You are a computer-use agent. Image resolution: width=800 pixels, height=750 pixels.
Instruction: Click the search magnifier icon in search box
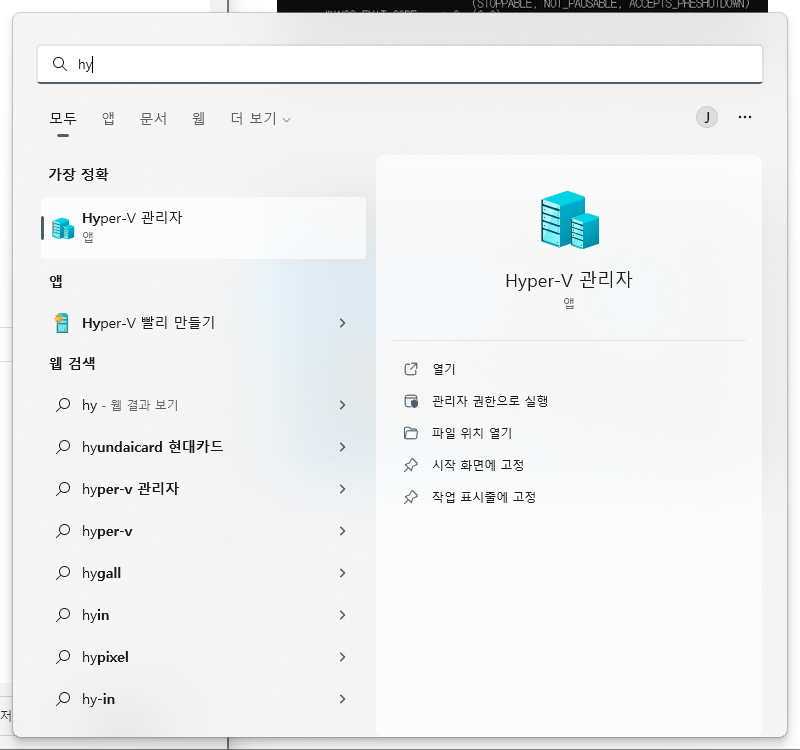tap(60, 64)
